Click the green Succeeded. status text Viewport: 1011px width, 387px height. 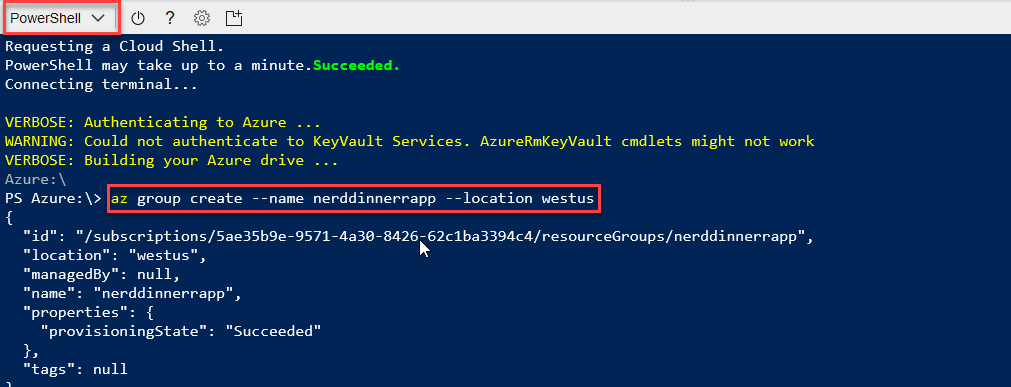pyautogui.click(x=357, y=65)
